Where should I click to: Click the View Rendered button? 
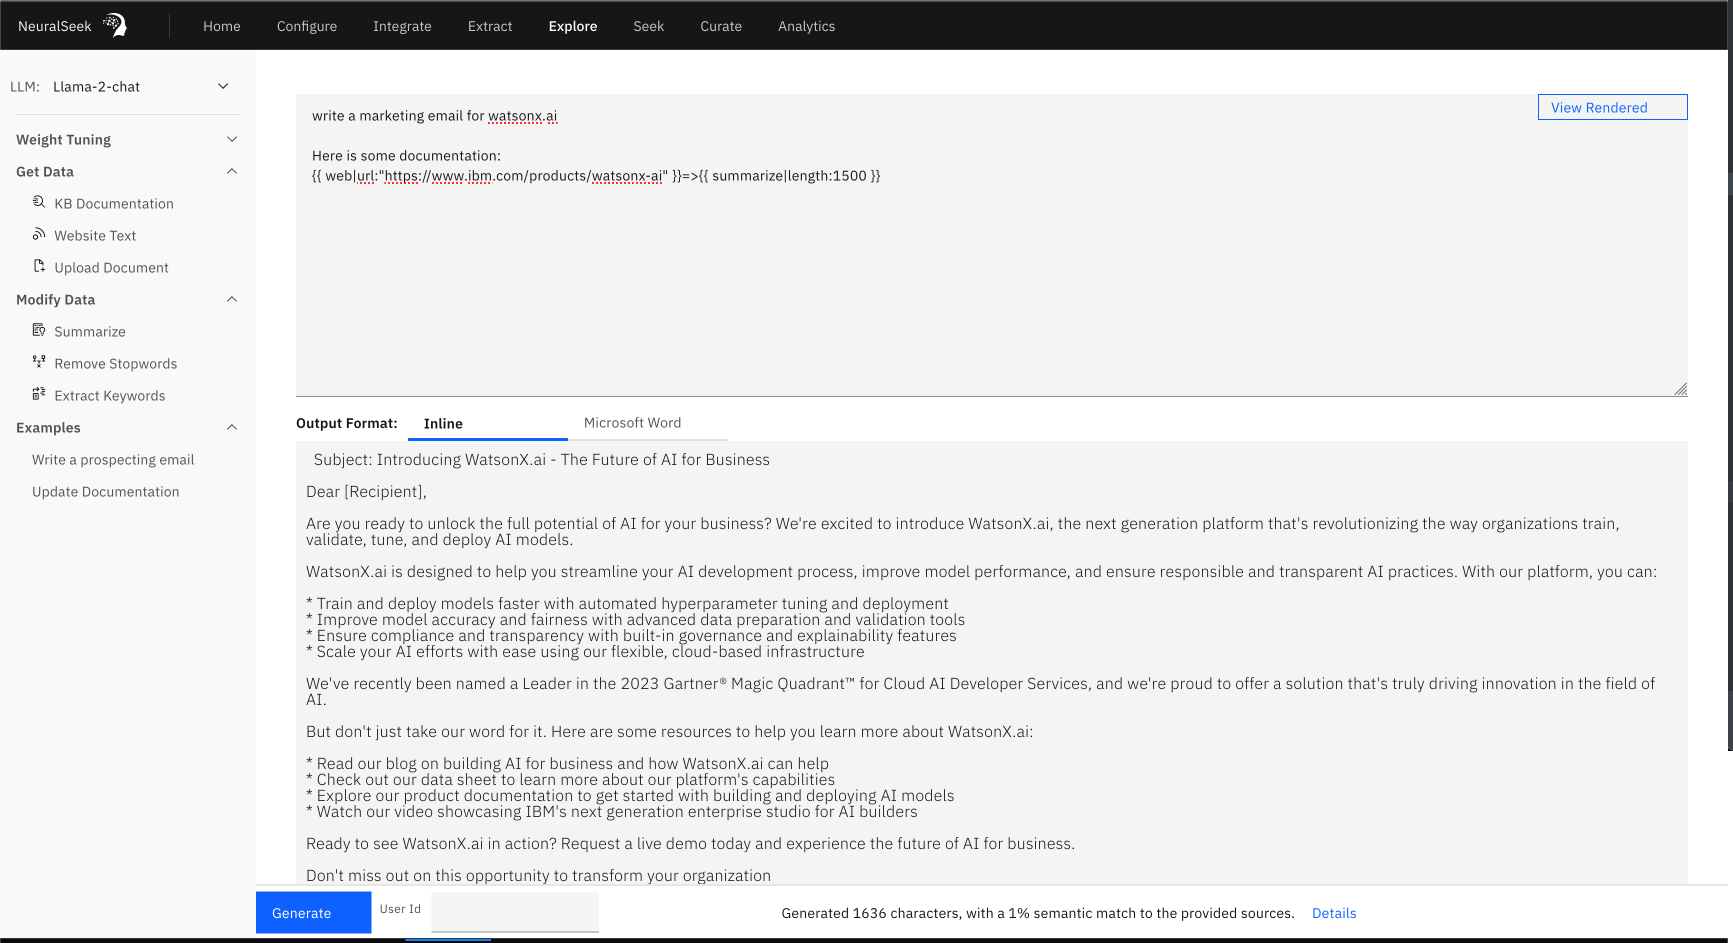coord(1611,108)
